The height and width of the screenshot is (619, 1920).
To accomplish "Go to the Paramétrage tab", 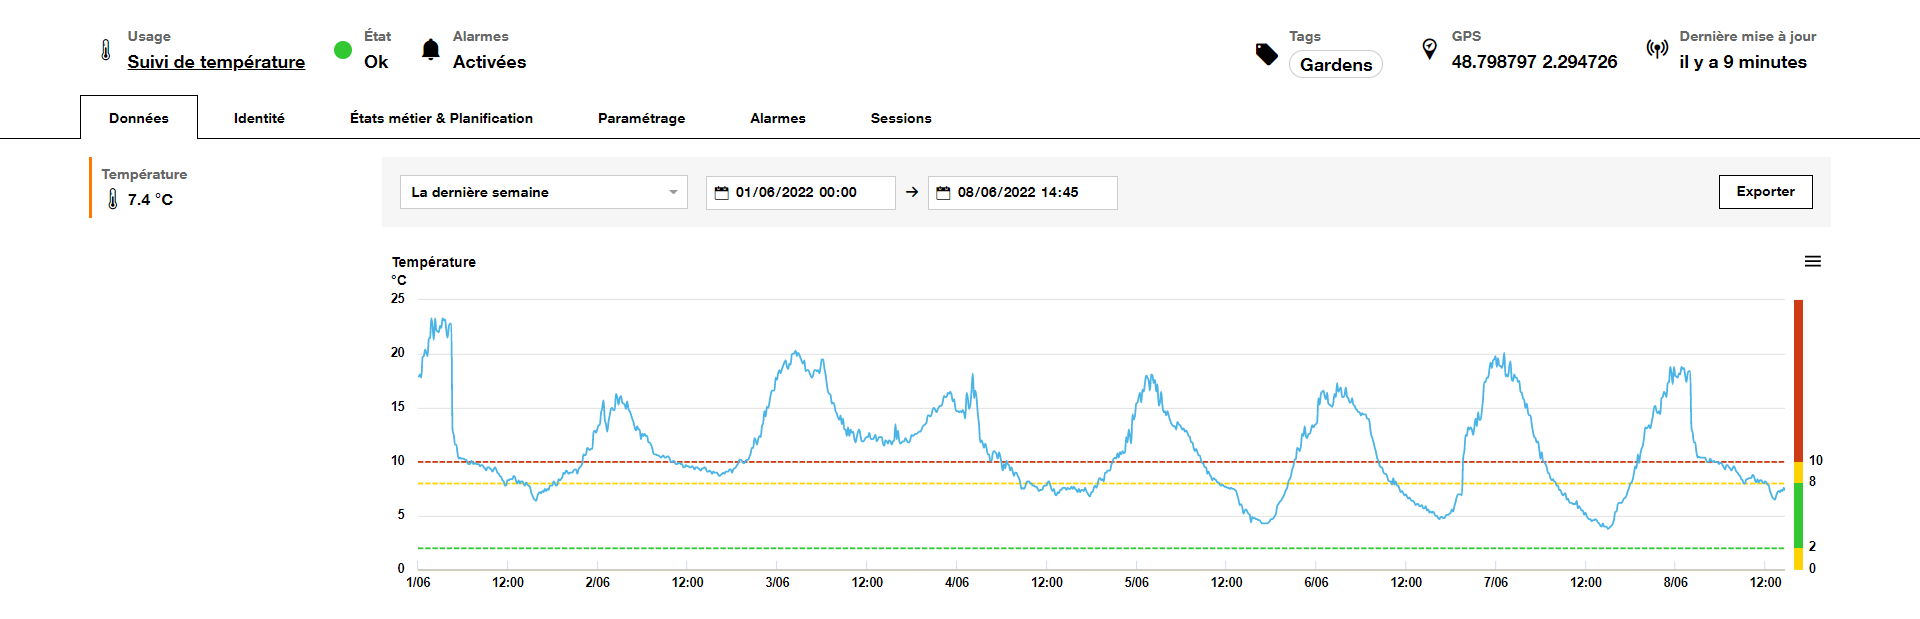I will coord(641,118).
